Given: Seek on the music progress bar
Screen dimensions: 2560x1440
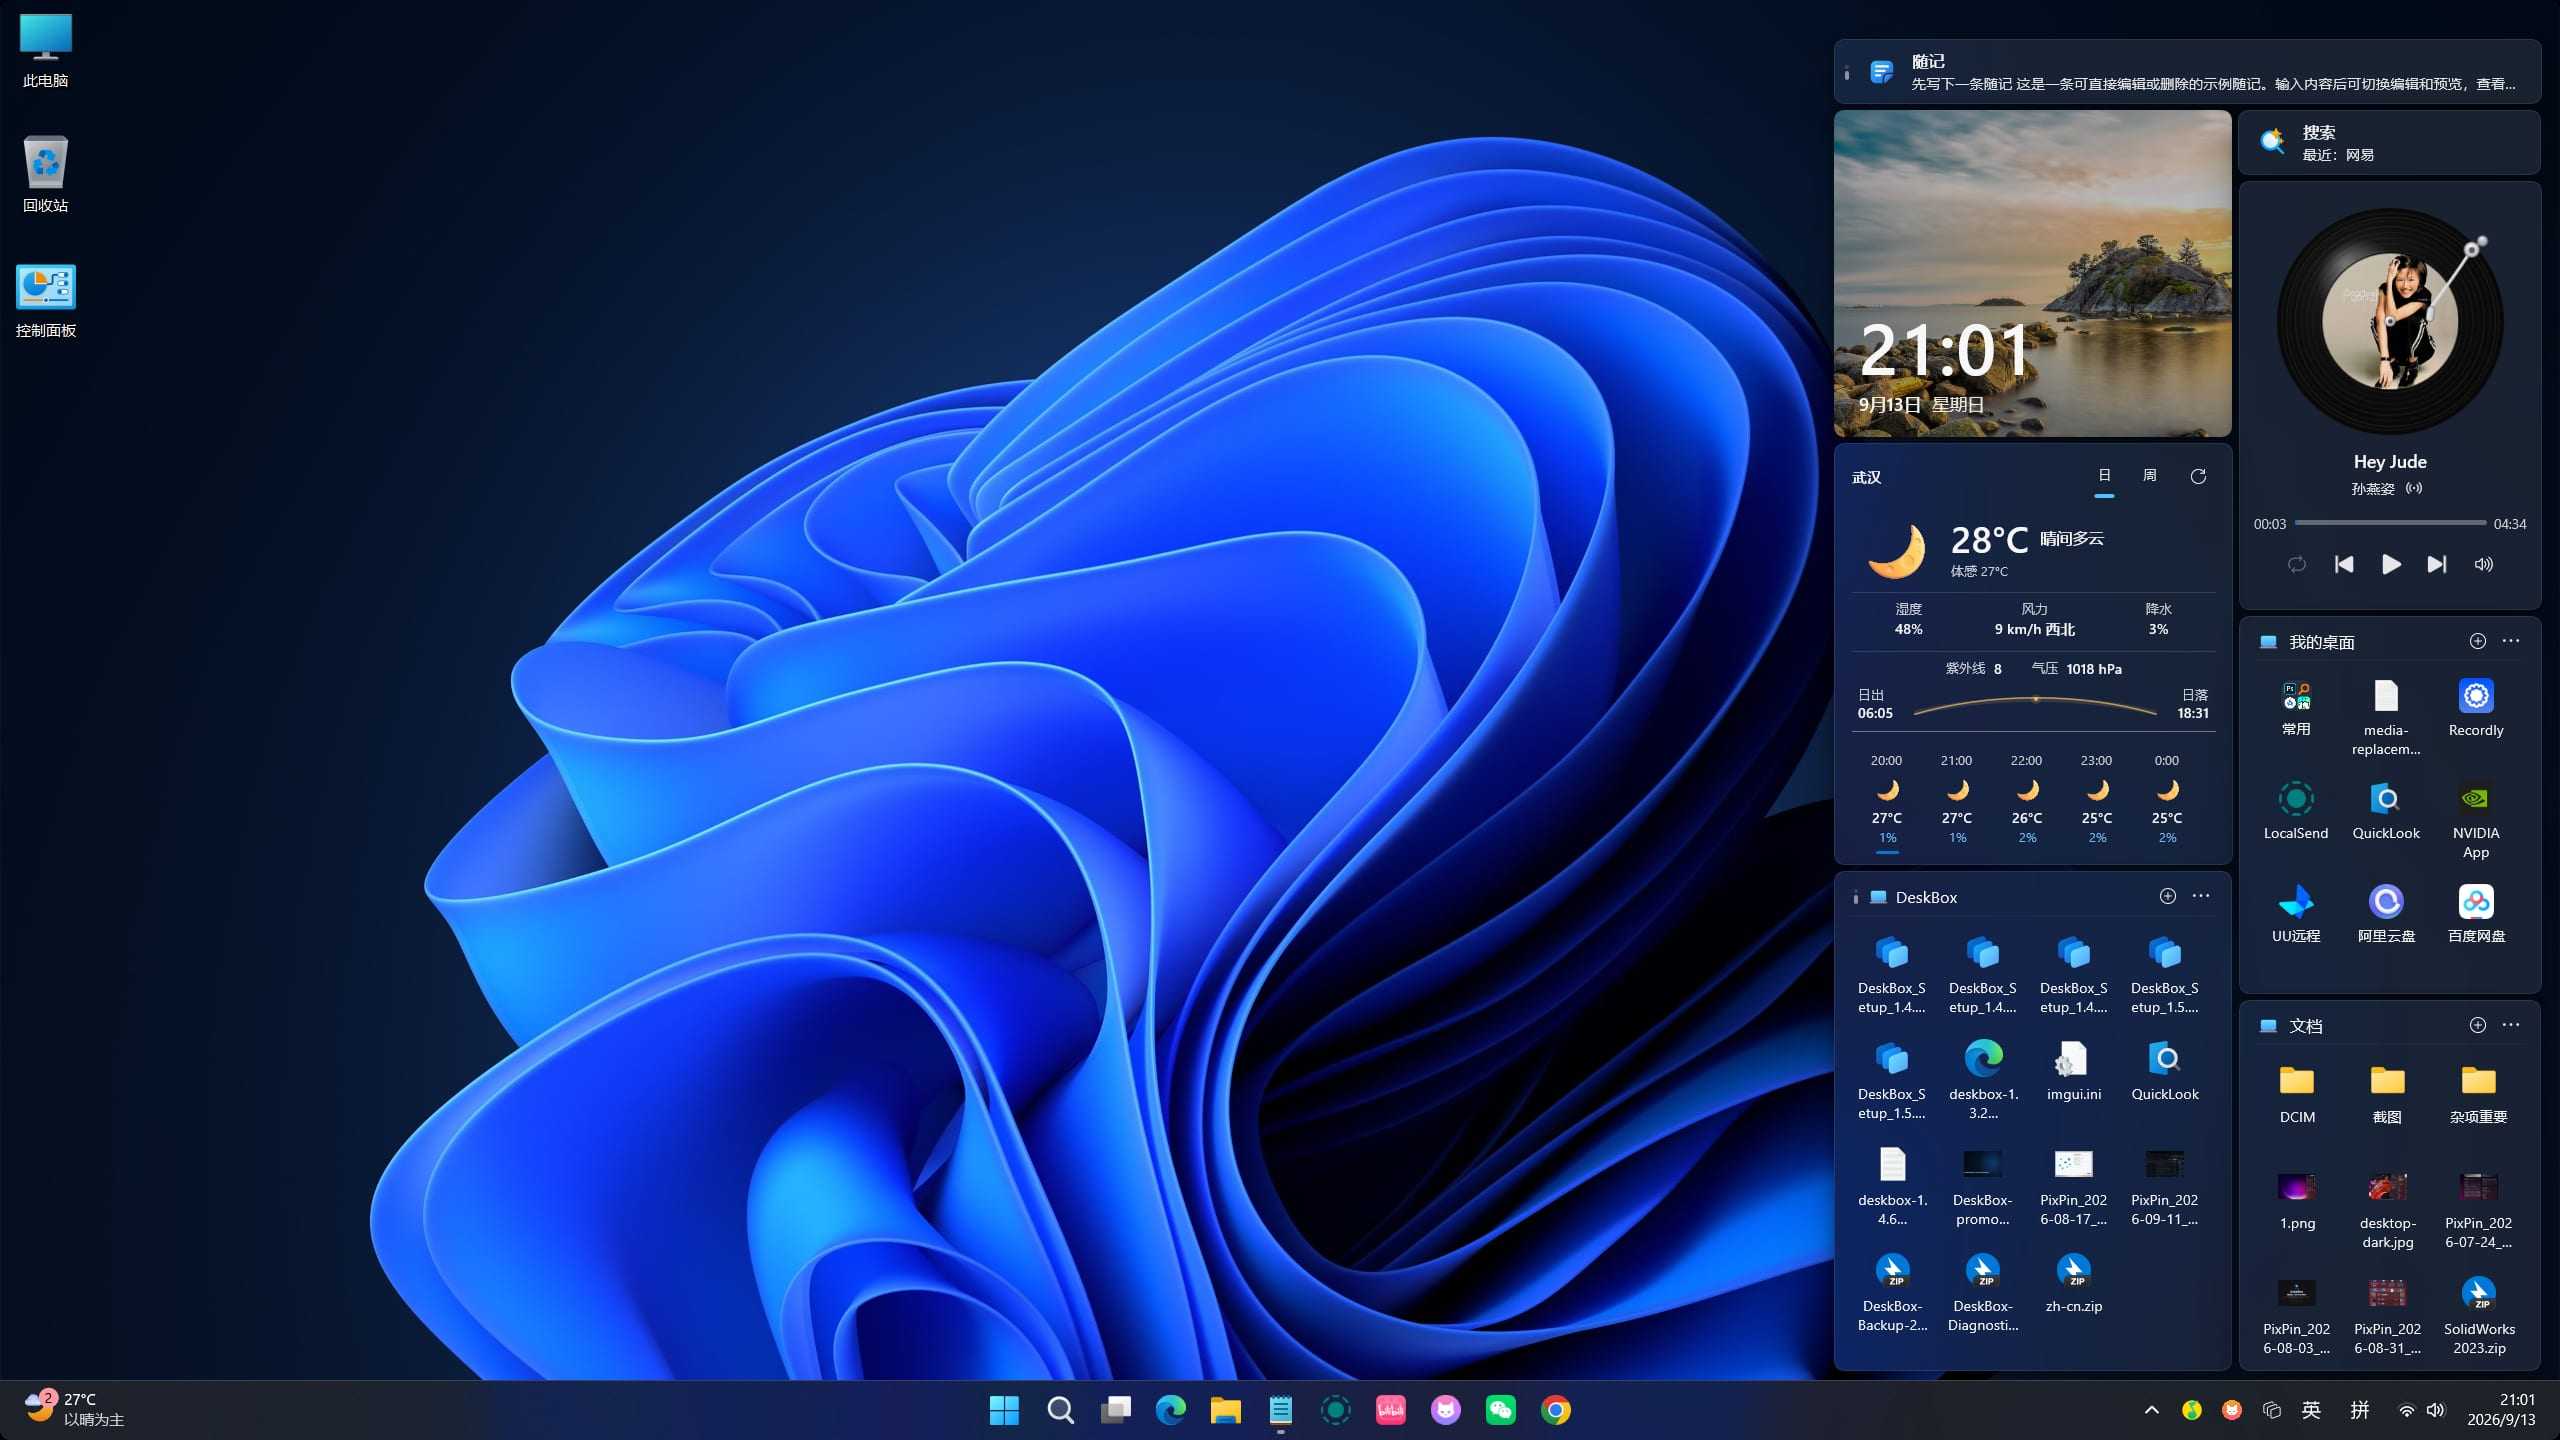Looking at the screenshot, I should [x=2390, y=523].
